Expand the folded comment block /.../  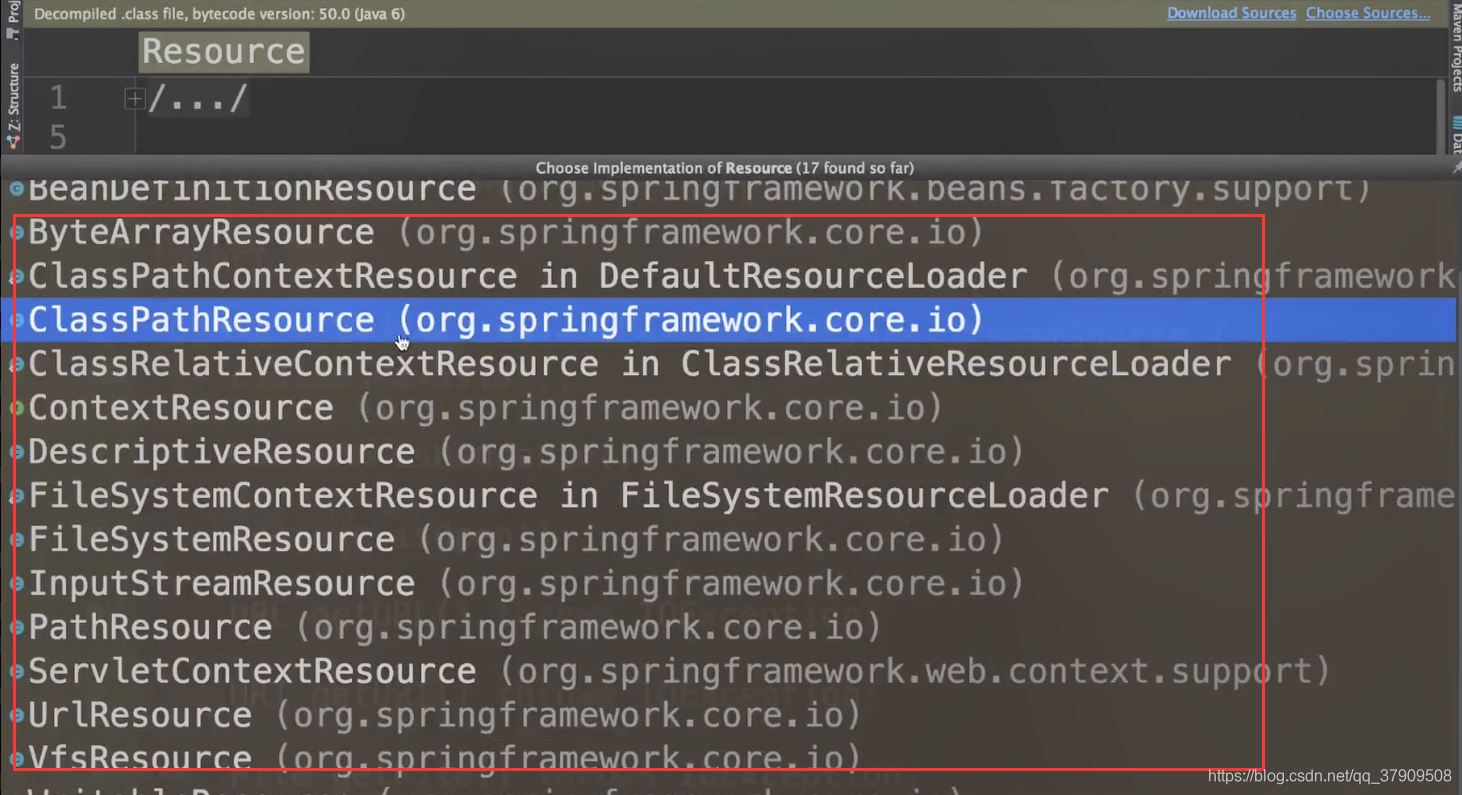(134, 99)
